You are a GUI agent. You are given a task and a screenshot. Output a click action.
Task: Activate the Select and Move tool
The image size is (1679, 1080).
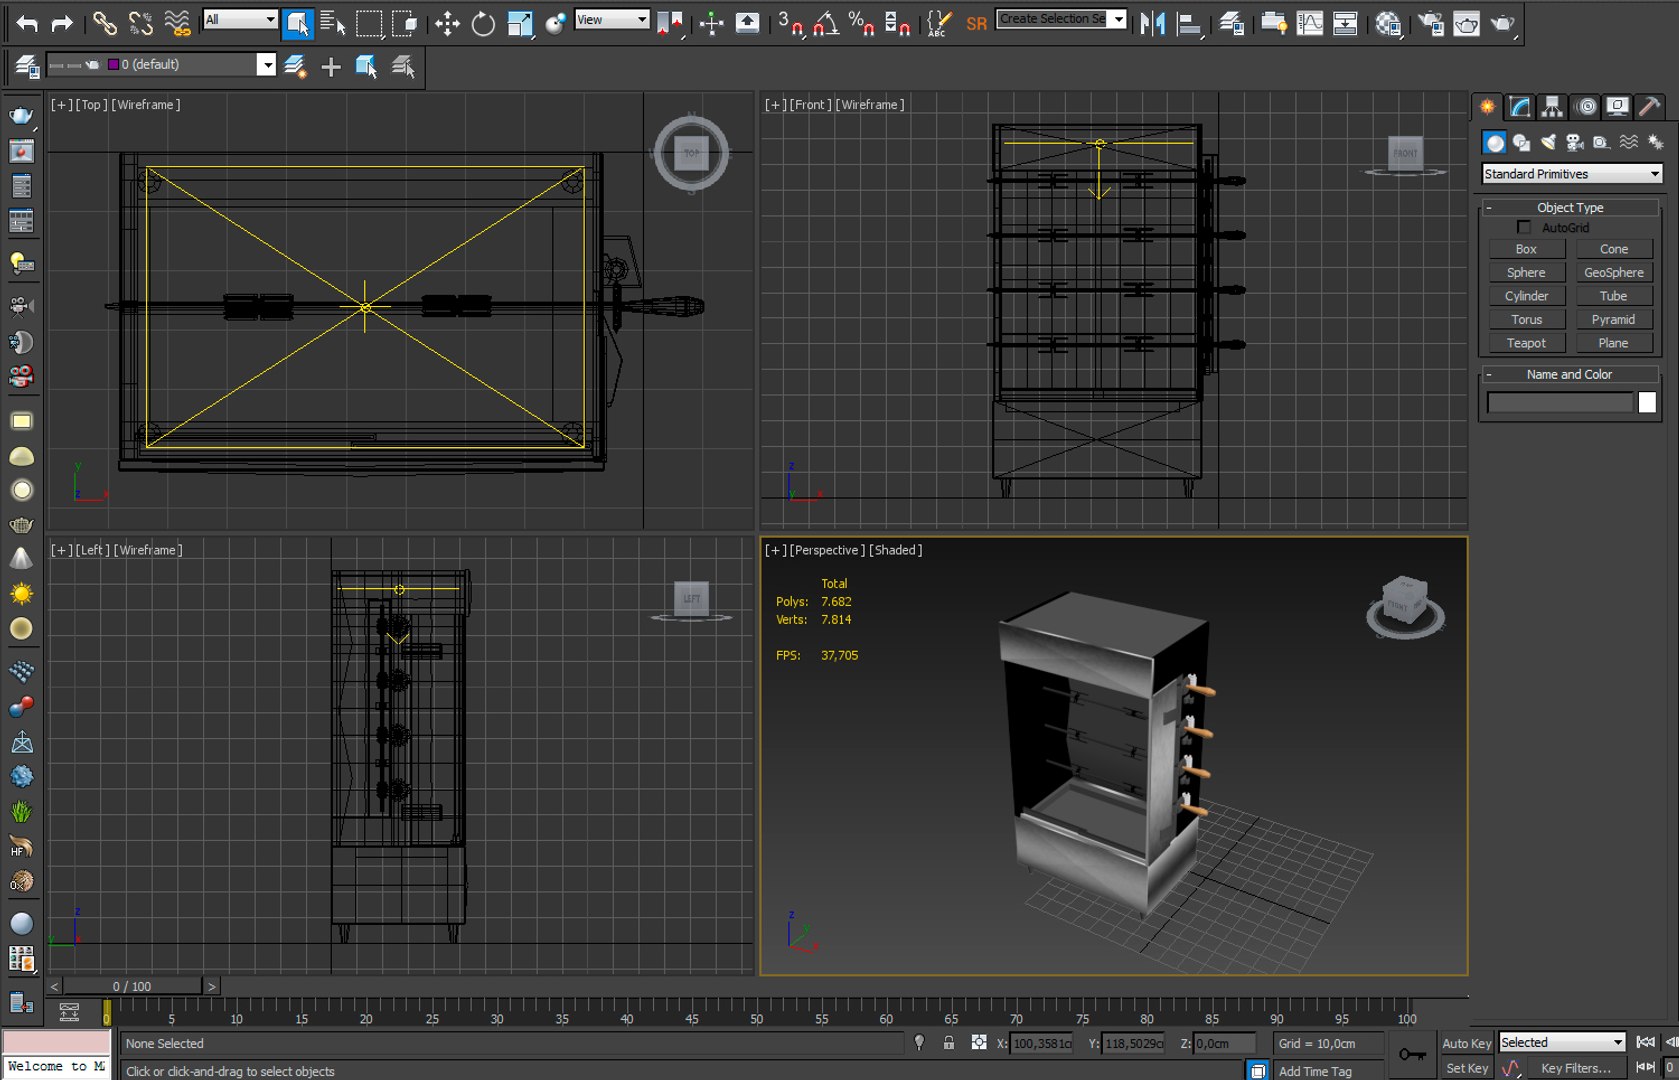point(447,22)
